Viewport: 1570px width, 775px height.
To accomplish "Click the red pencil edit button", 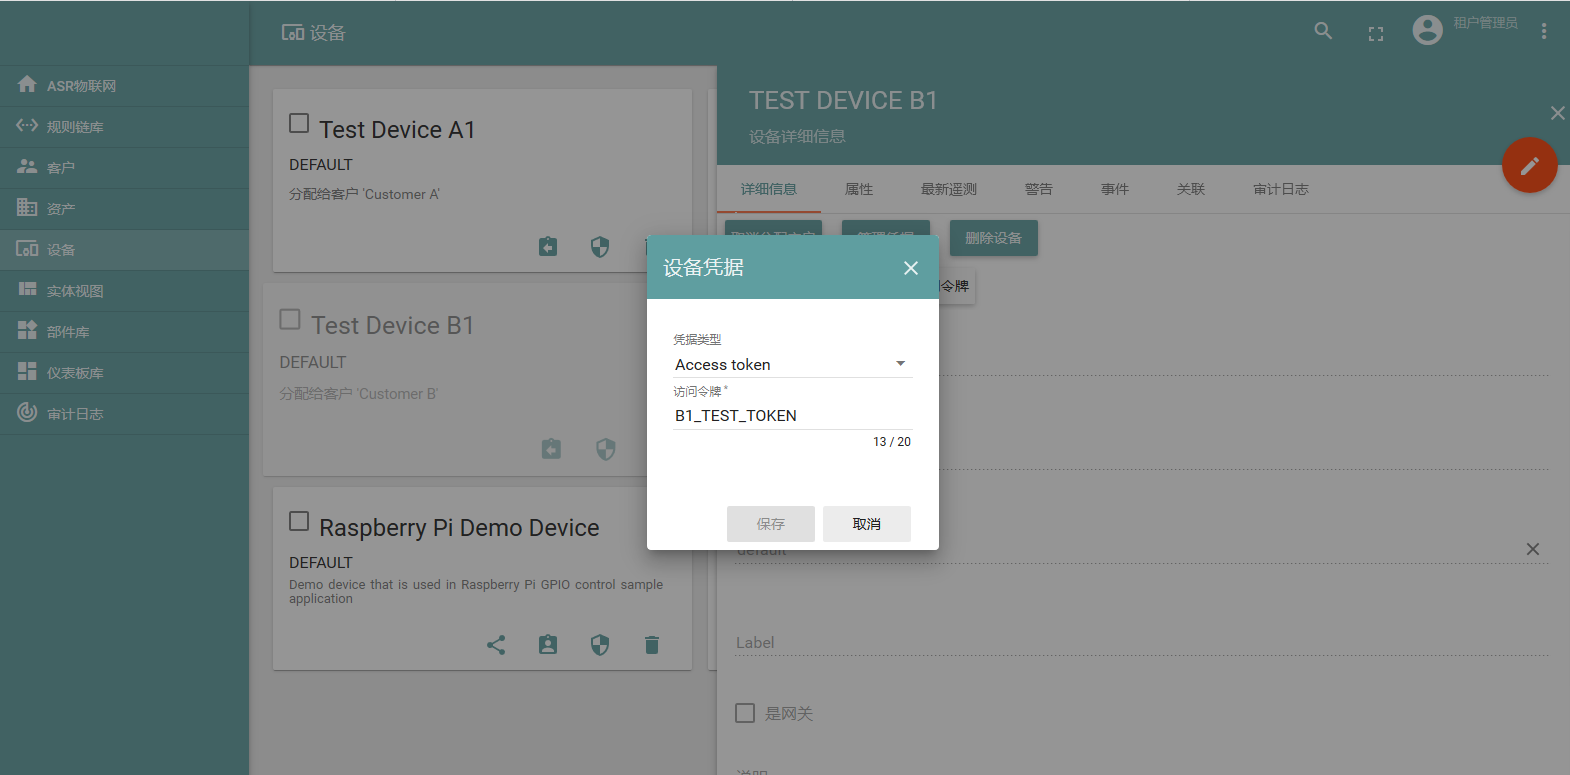I will click(x=1530, y=165).
